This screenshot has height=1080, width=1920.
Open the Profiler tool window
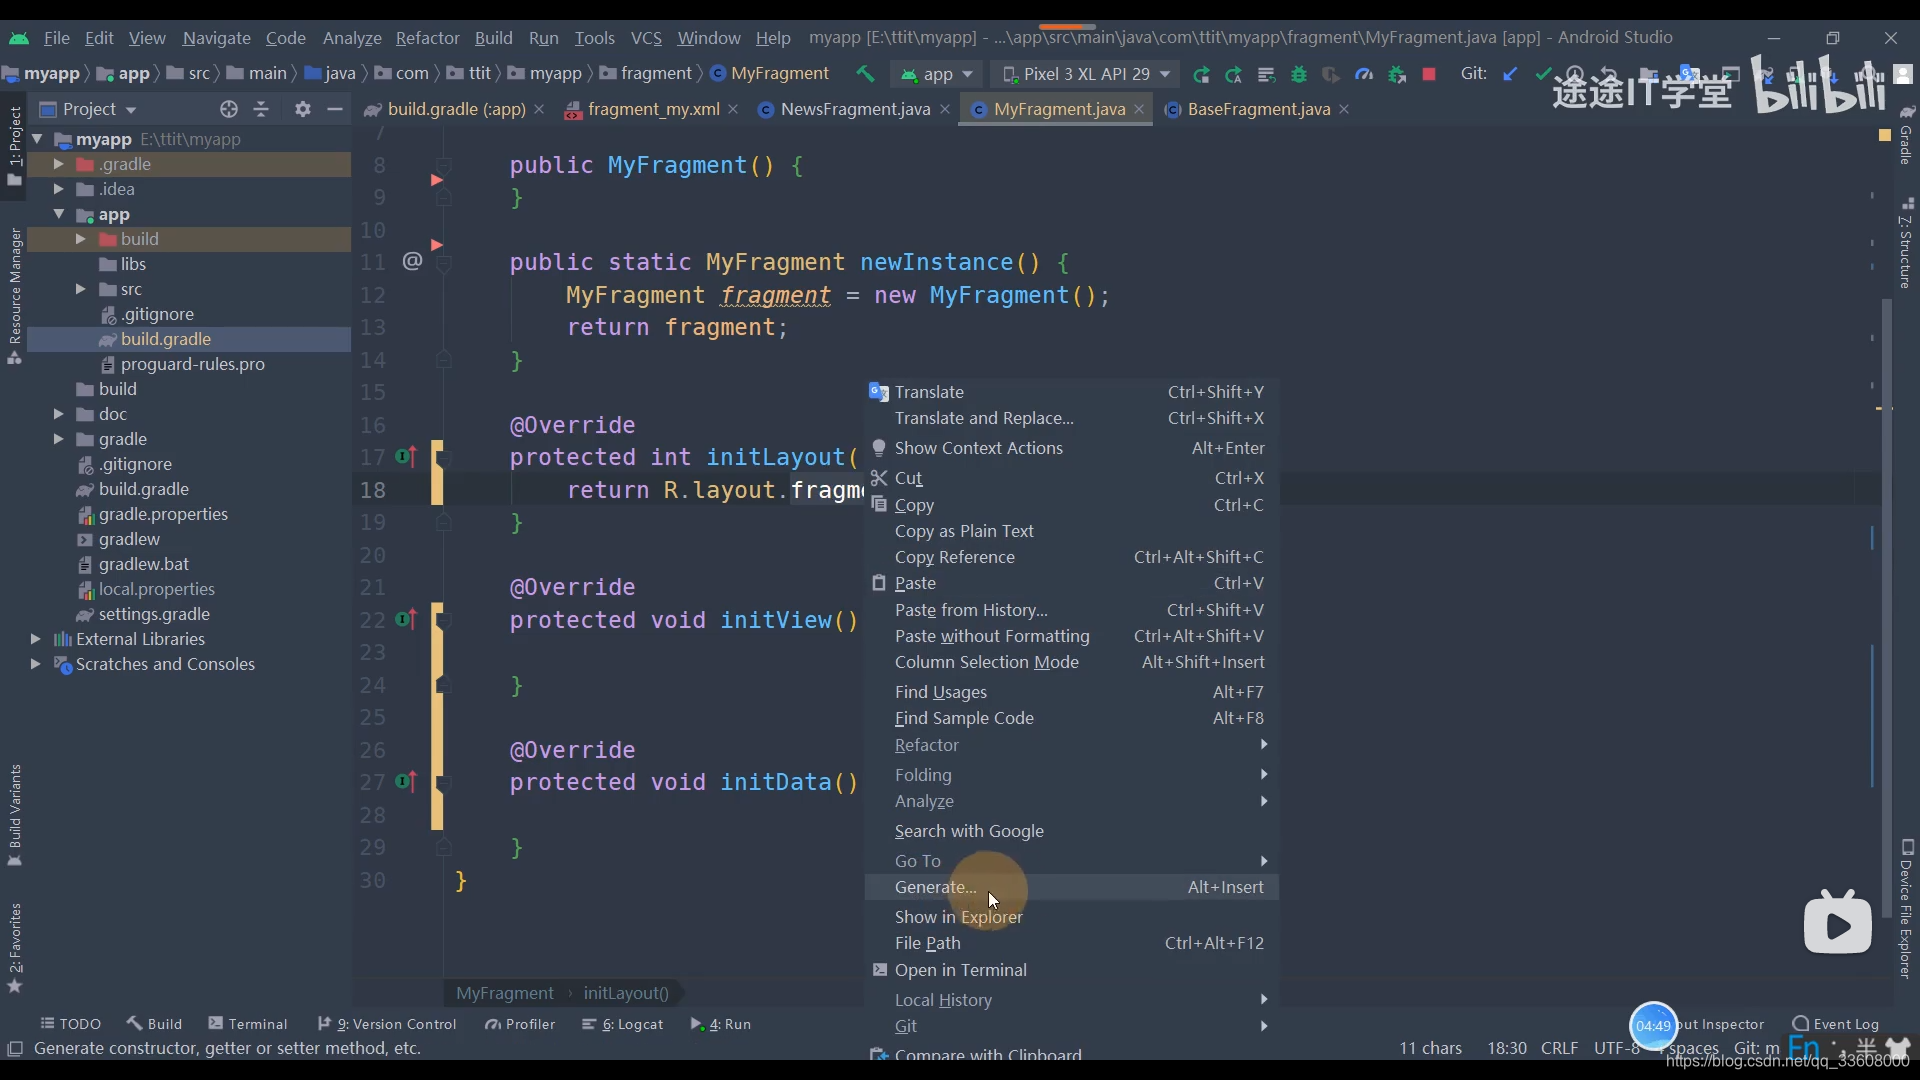point(519,1024)
